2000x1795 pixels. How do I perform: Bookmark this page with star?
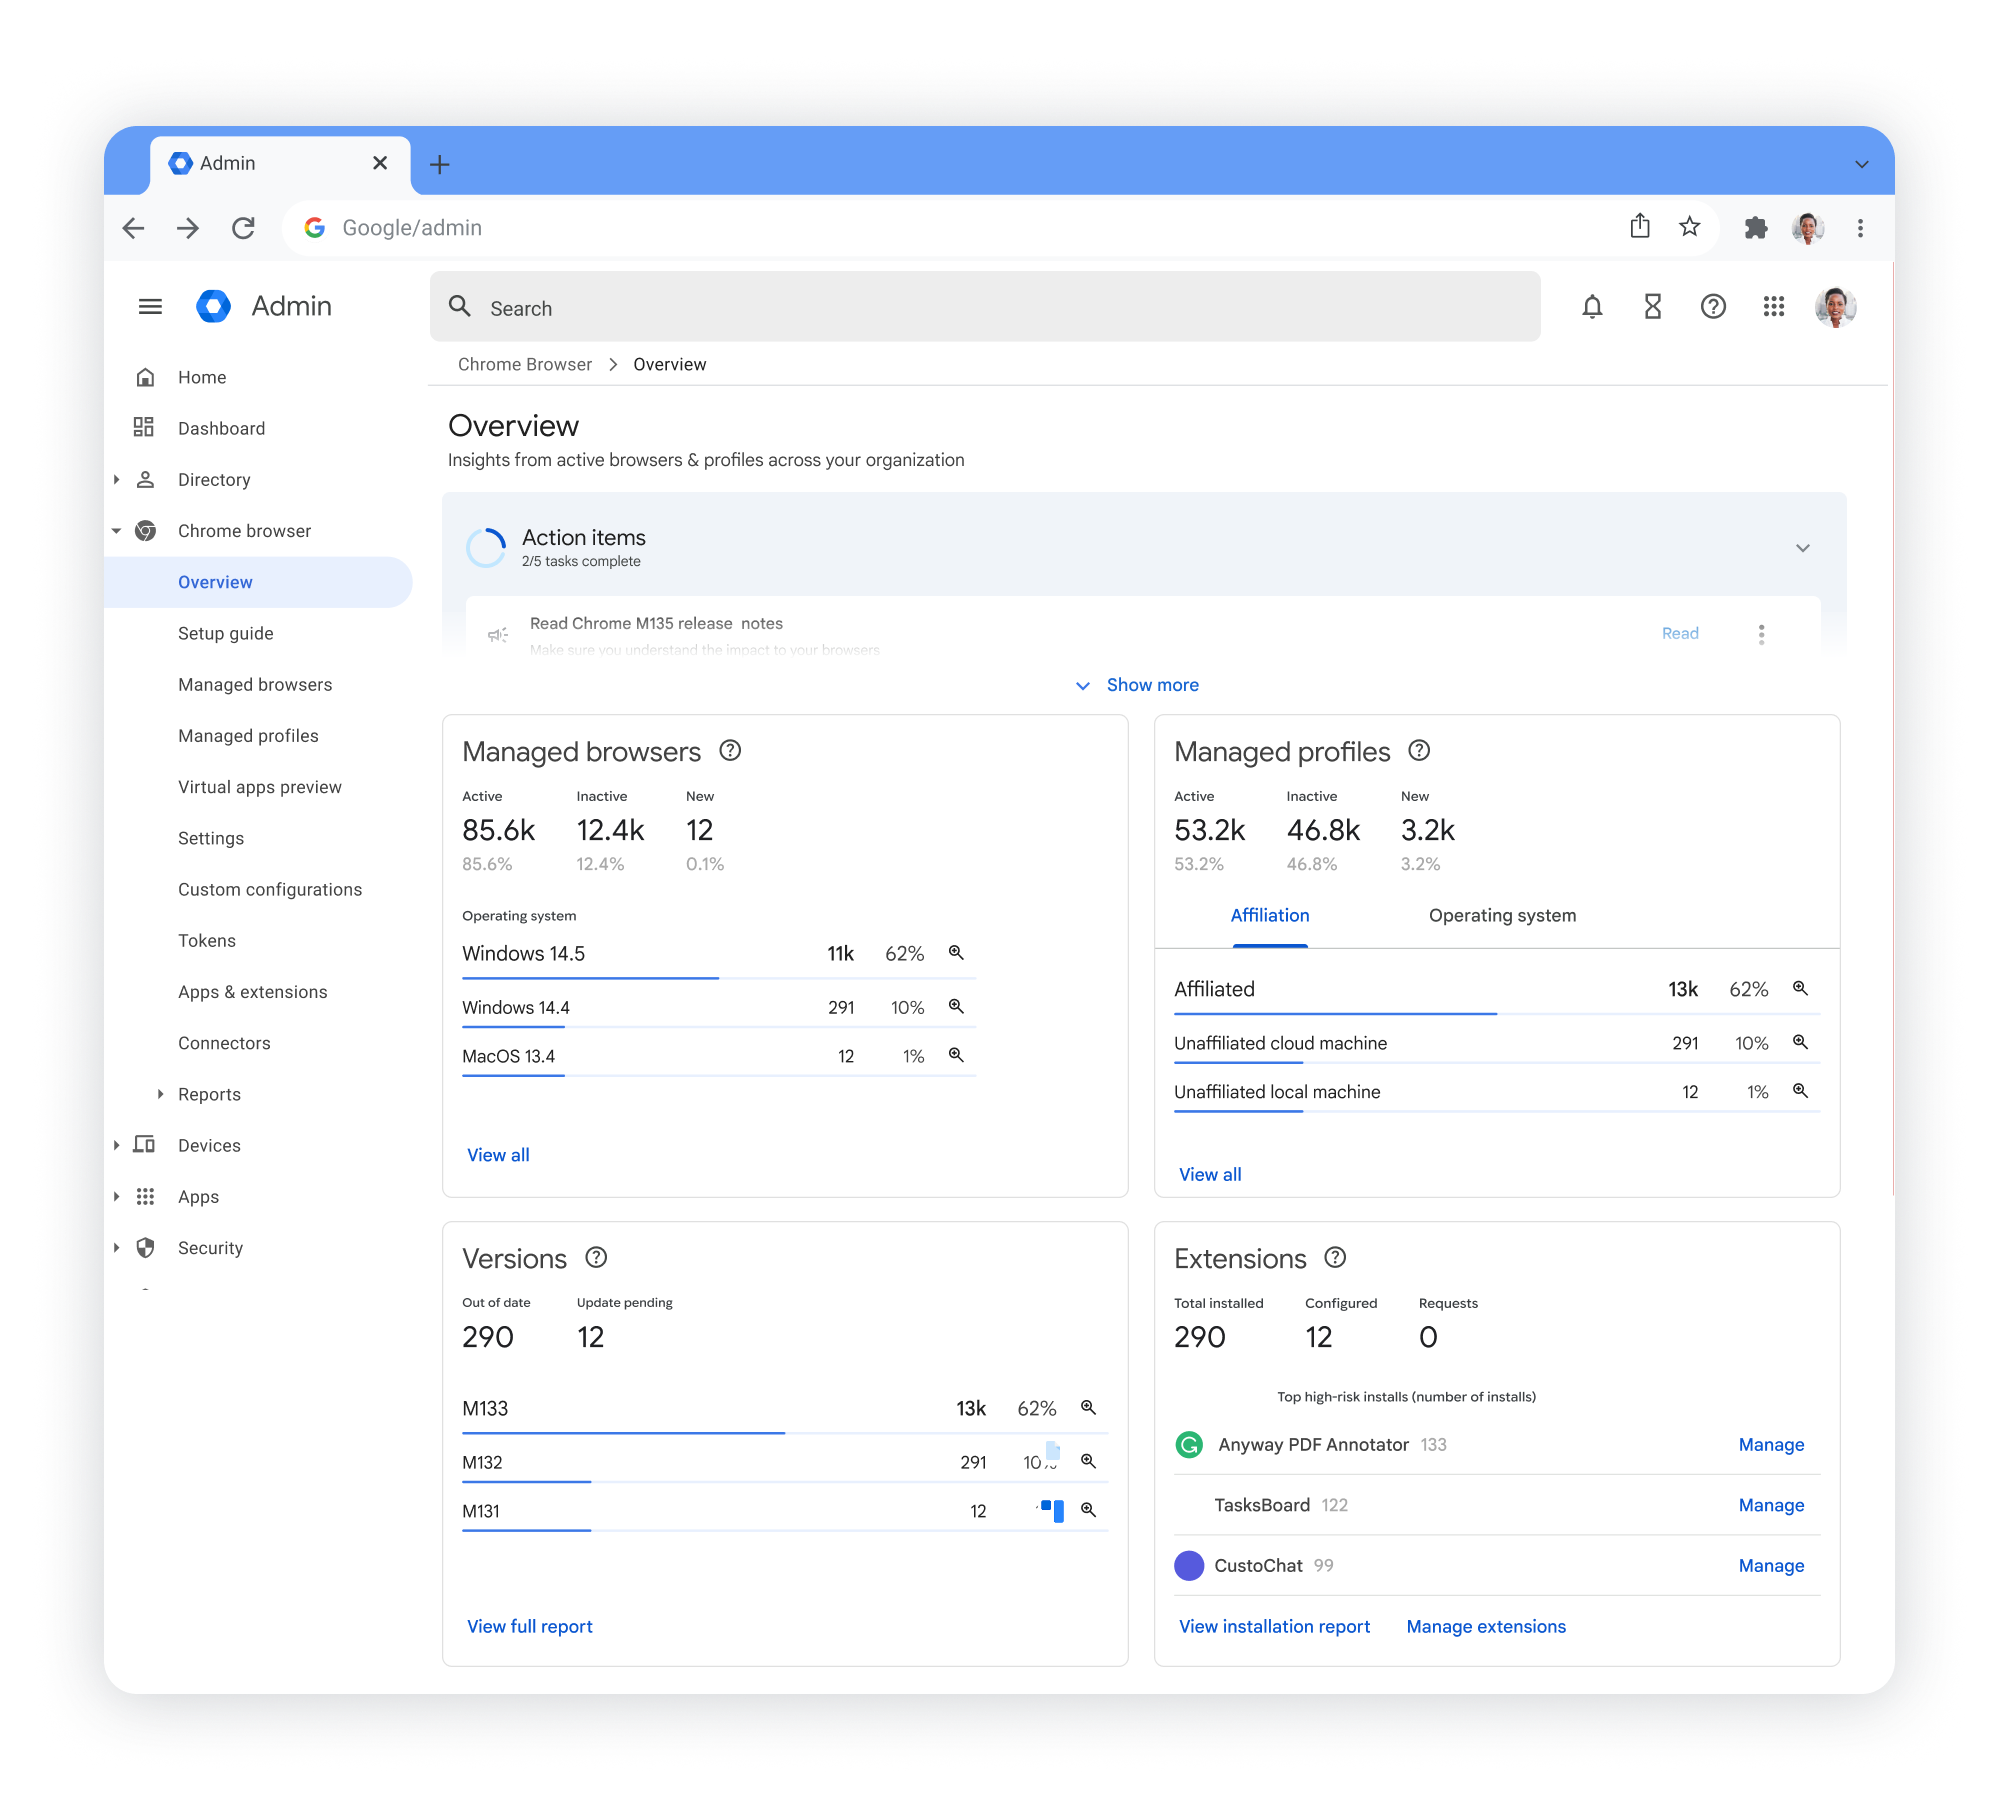(x=1690, y=227)
